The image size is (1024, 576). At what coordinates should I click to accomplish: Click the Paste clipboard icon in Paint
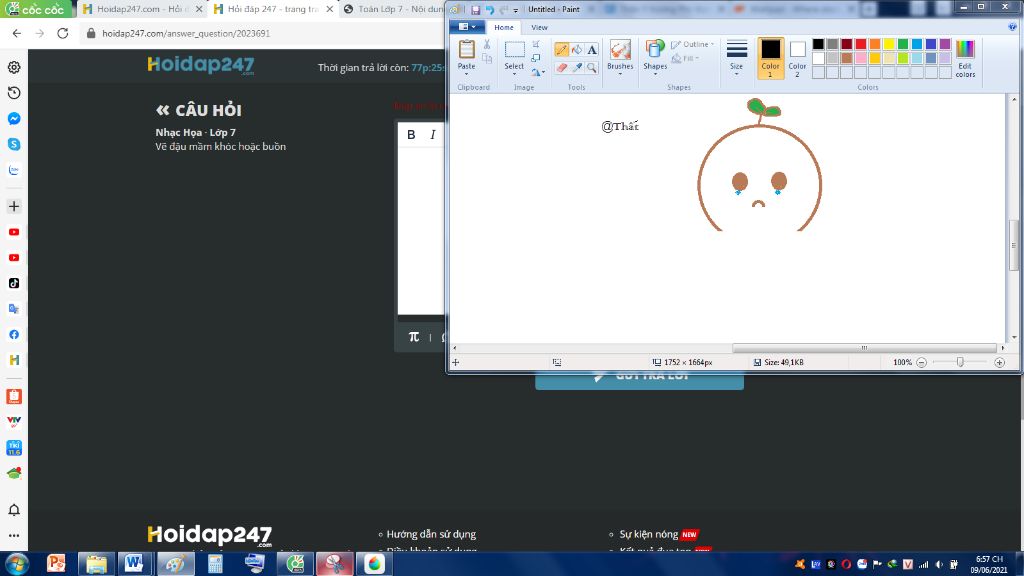[x=466, y=50]
